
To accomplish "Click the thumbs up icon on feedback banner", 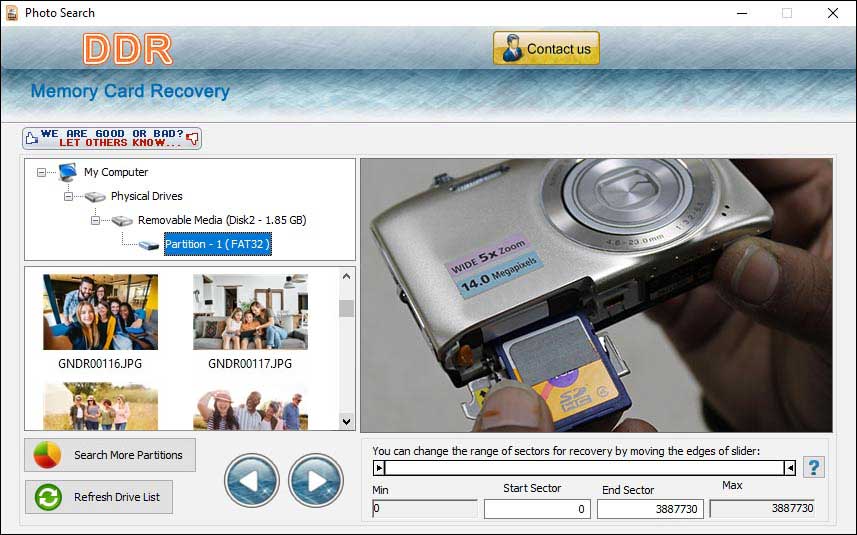I will (x=31, y=138).
